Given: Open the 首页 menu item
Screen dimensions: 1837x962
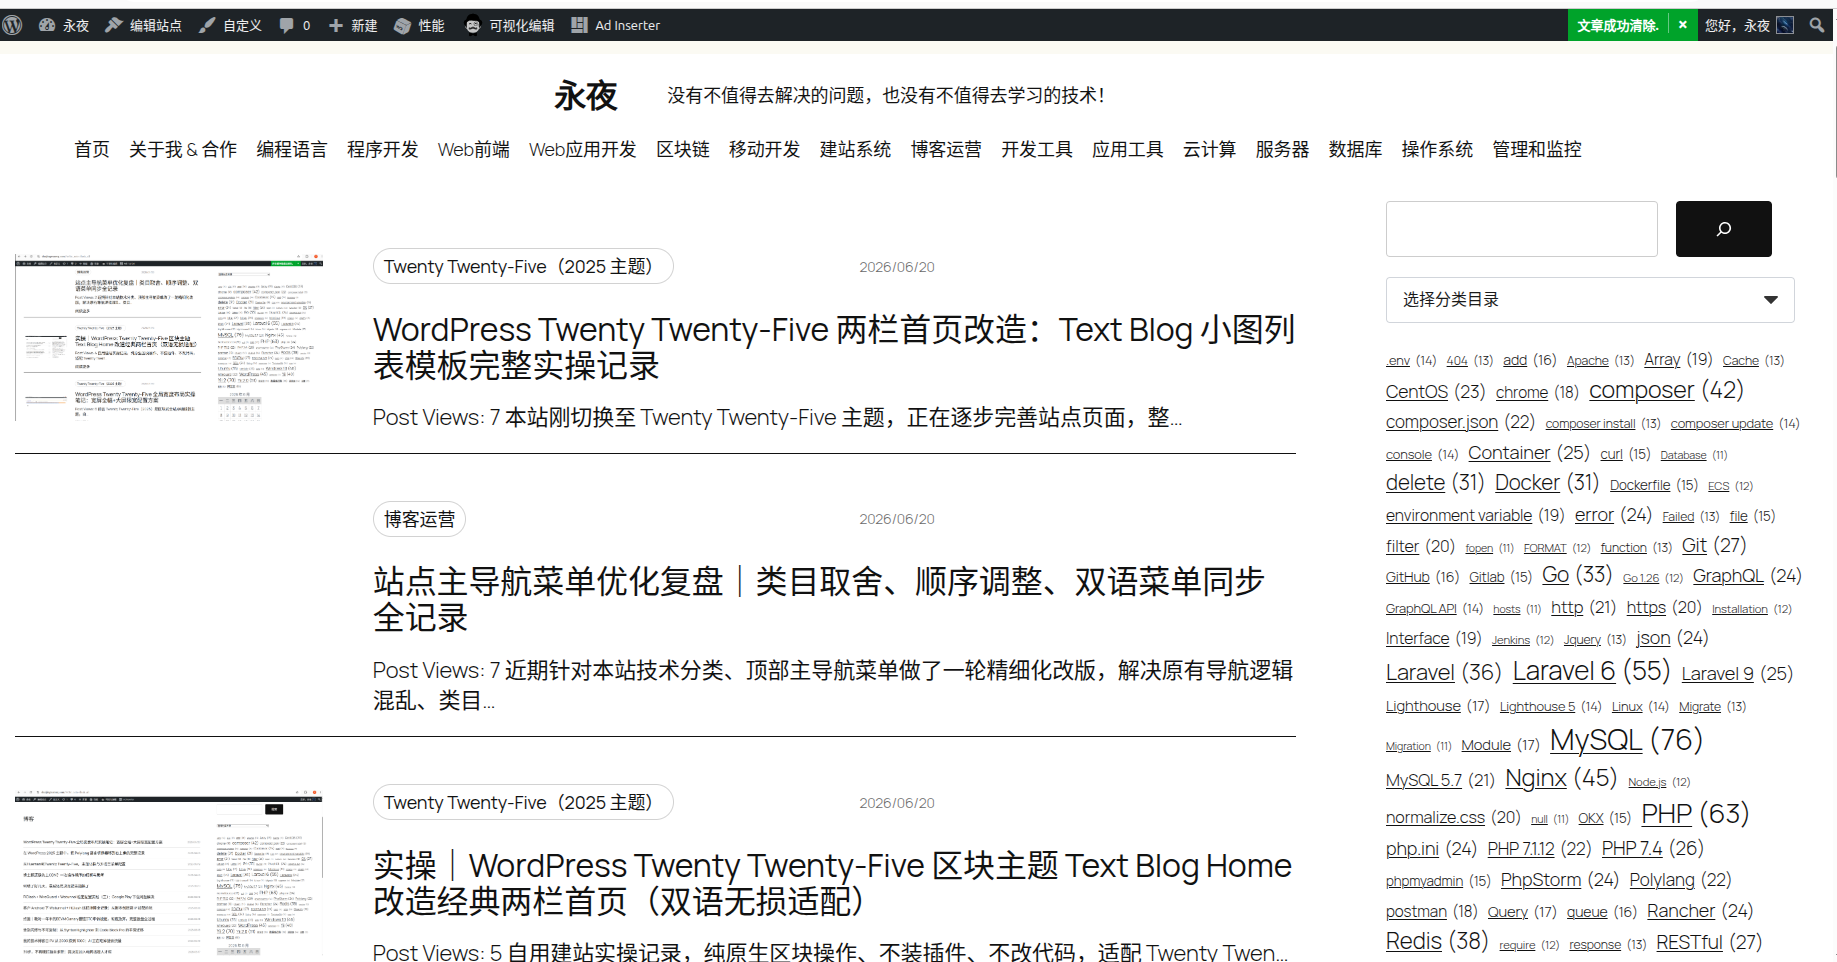Looking at the screenshot, I should click(92, 150).
